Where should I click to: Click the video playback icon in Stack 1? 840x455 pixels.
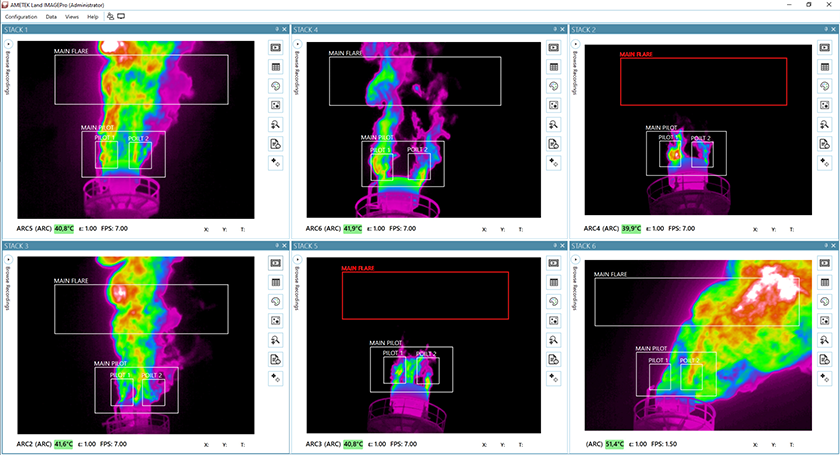pos(274,47)
